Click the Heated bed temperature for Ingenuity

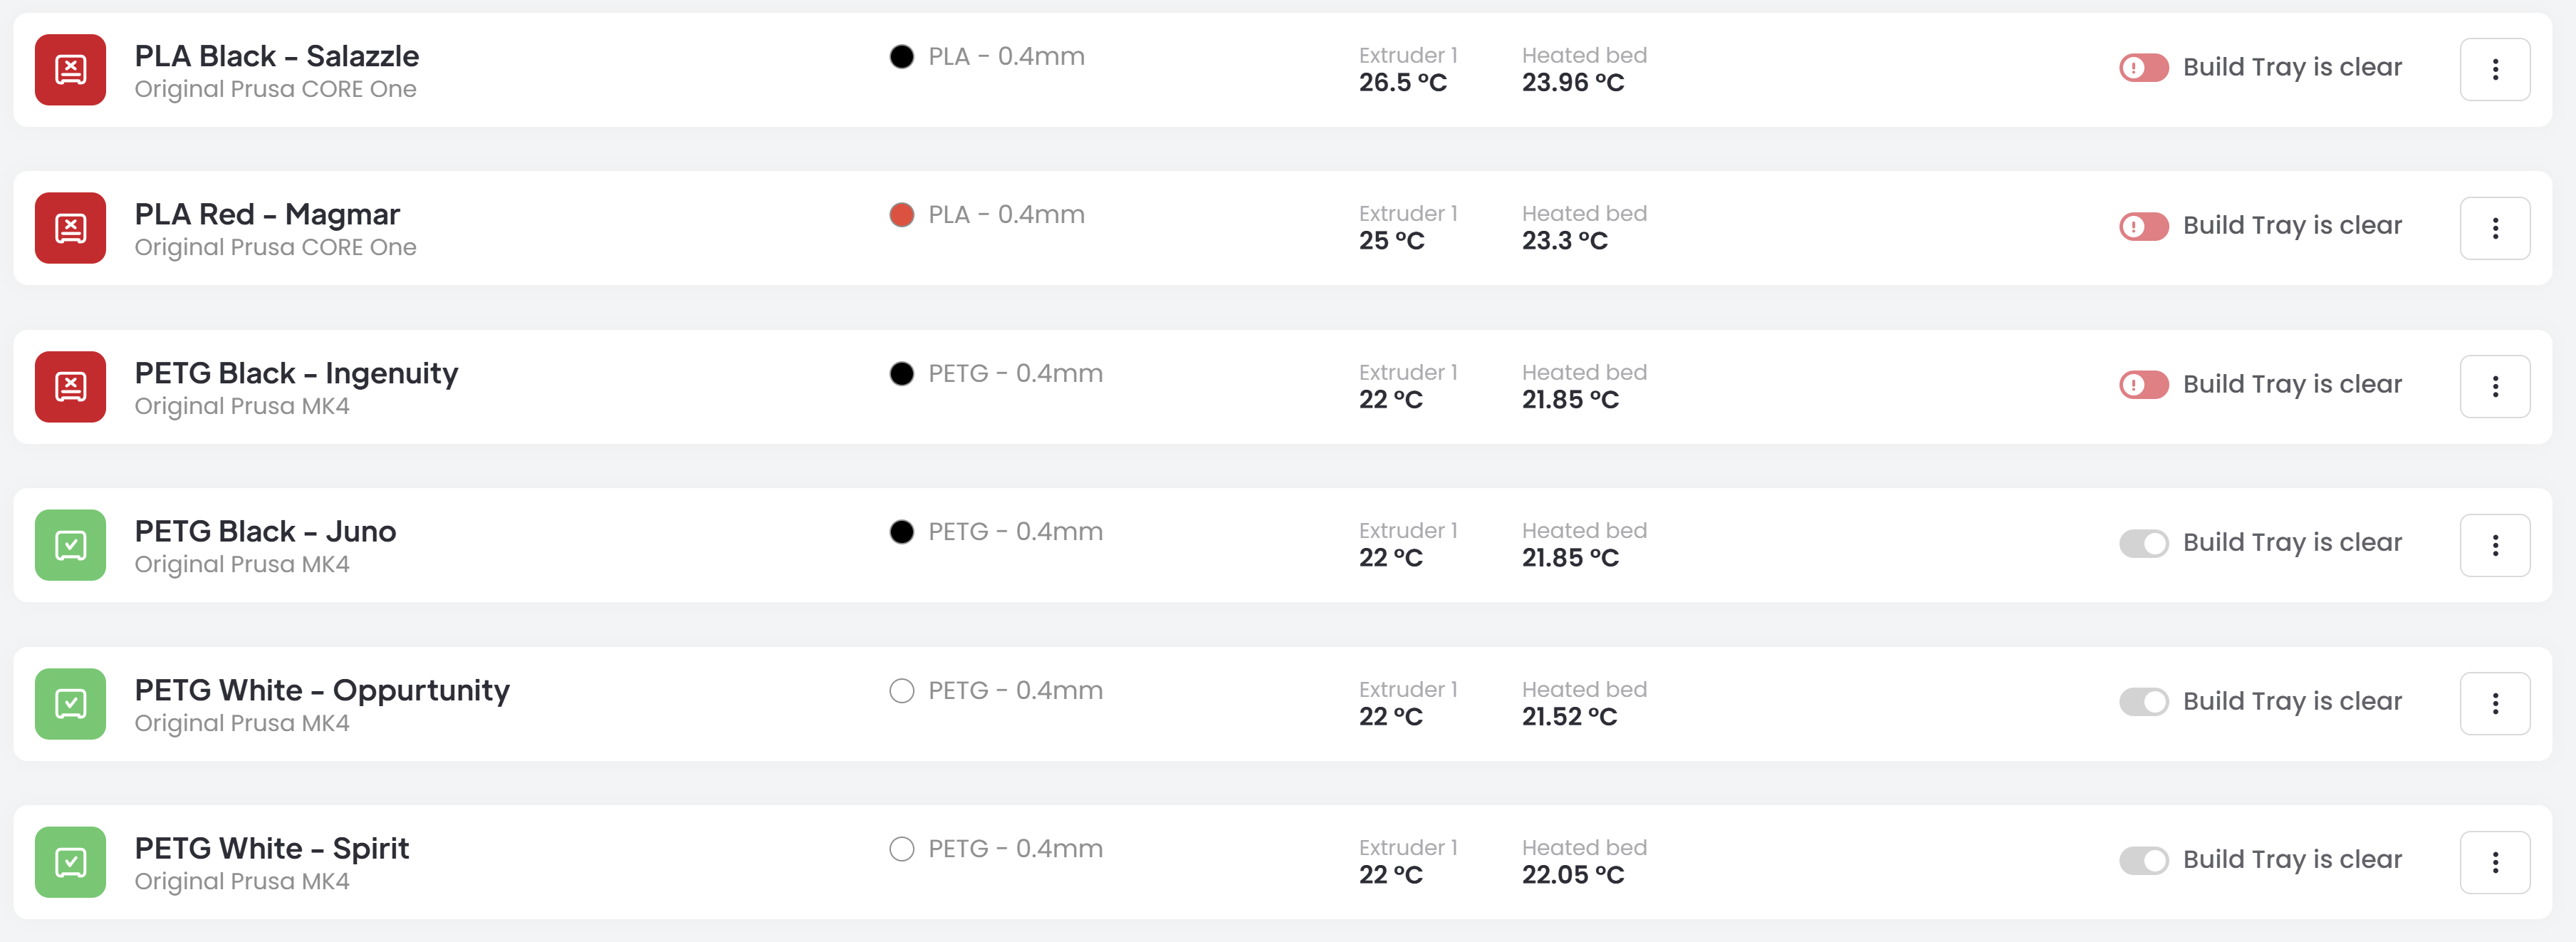(1570, 399)
